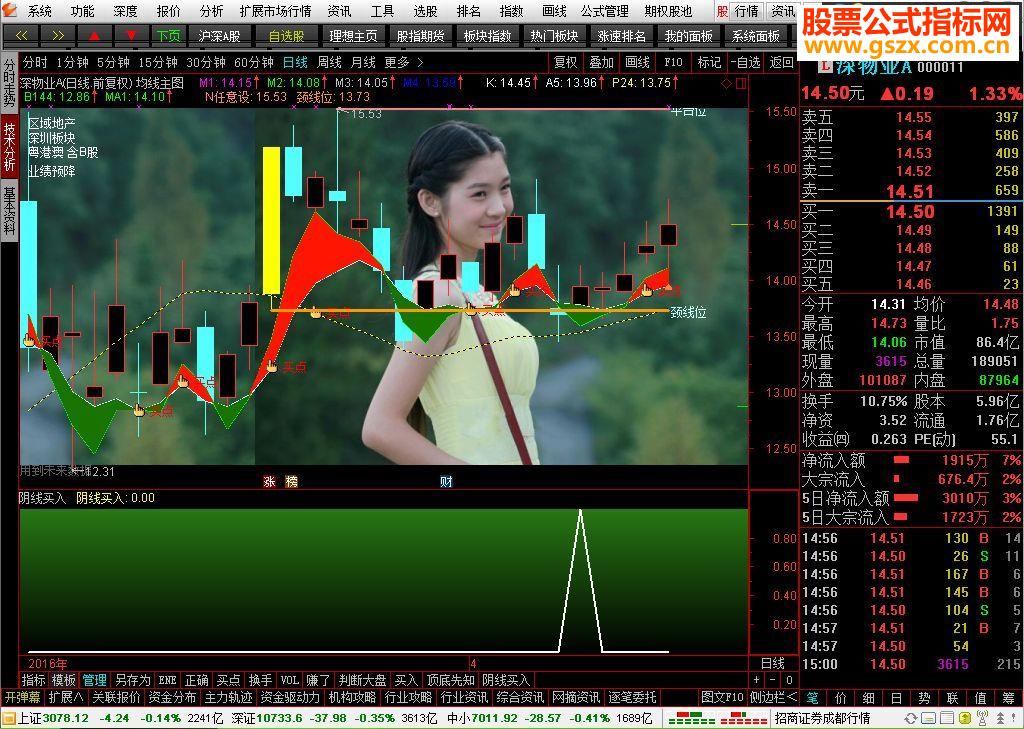This screenshot has height=729, width=1024.
Task: Click the app logo icon in menu bar
Action: 9,11
